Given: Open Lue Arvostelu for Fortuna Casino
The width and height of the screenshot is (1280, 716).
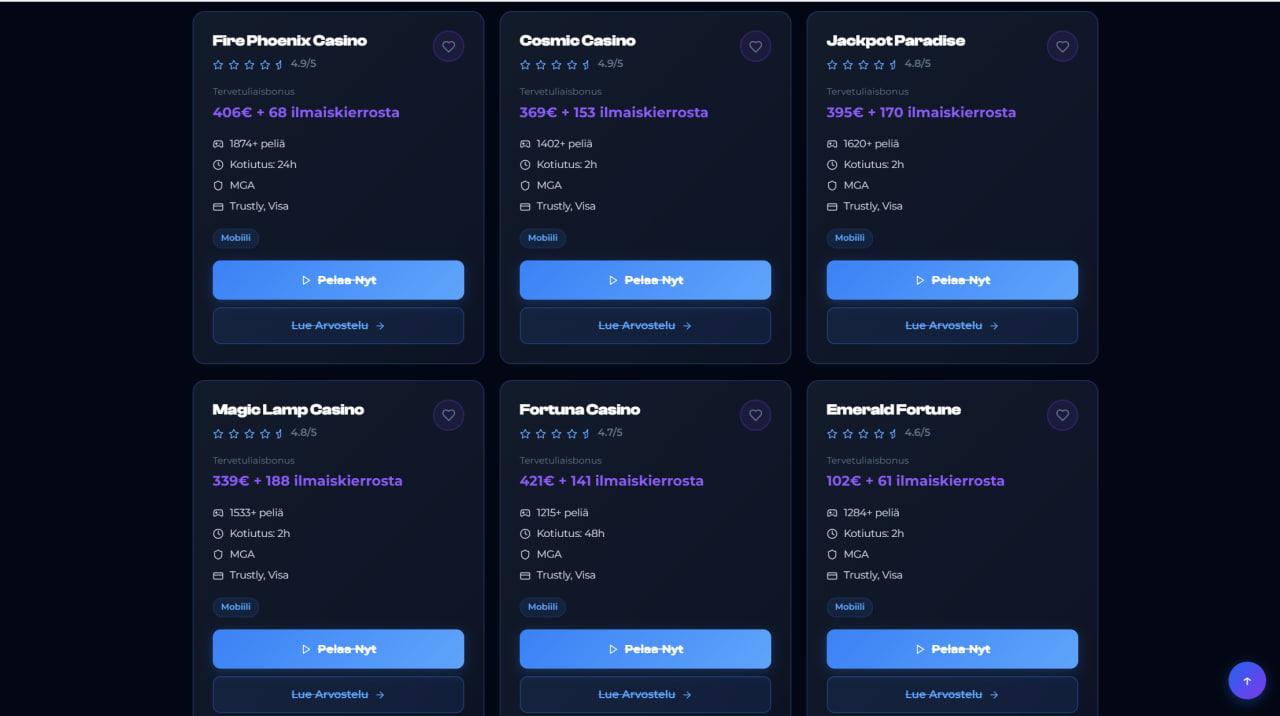Looking at the screenshot, I should pyautogui.click(x=645, y=694).
